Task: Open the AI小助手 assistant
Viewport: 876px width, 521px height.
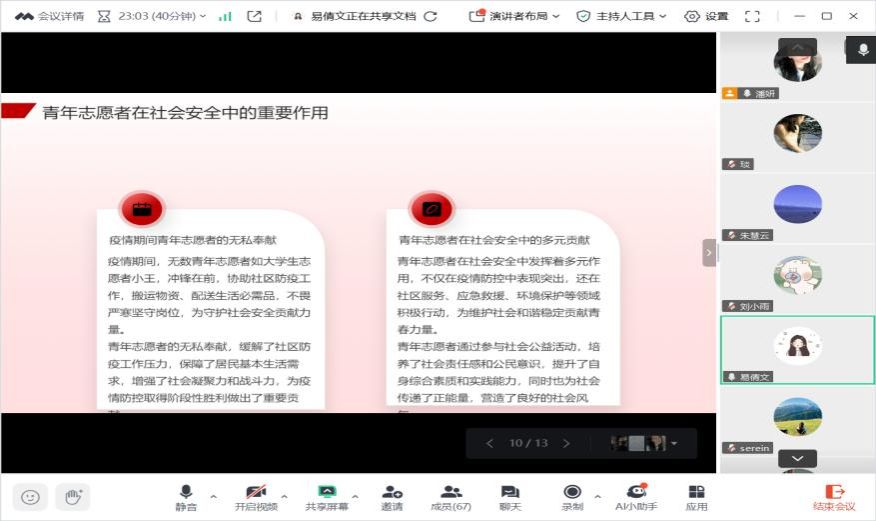Action: [x=636, y=497]
